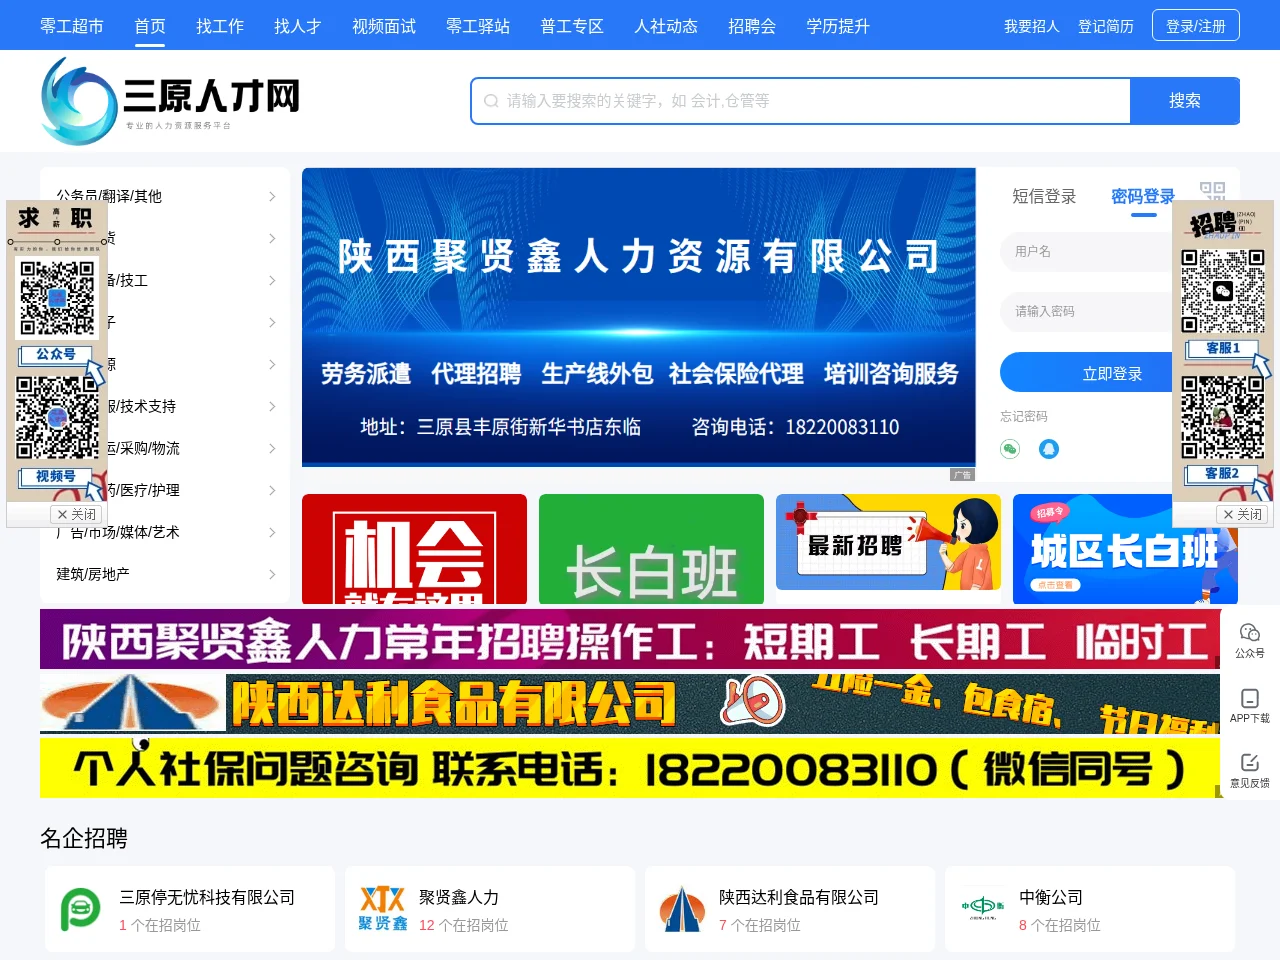Open the 陕西聚贤鑫人力资源有限公司 main banner
This screenshot has height=960, width=1280.
tap(639, 317)
